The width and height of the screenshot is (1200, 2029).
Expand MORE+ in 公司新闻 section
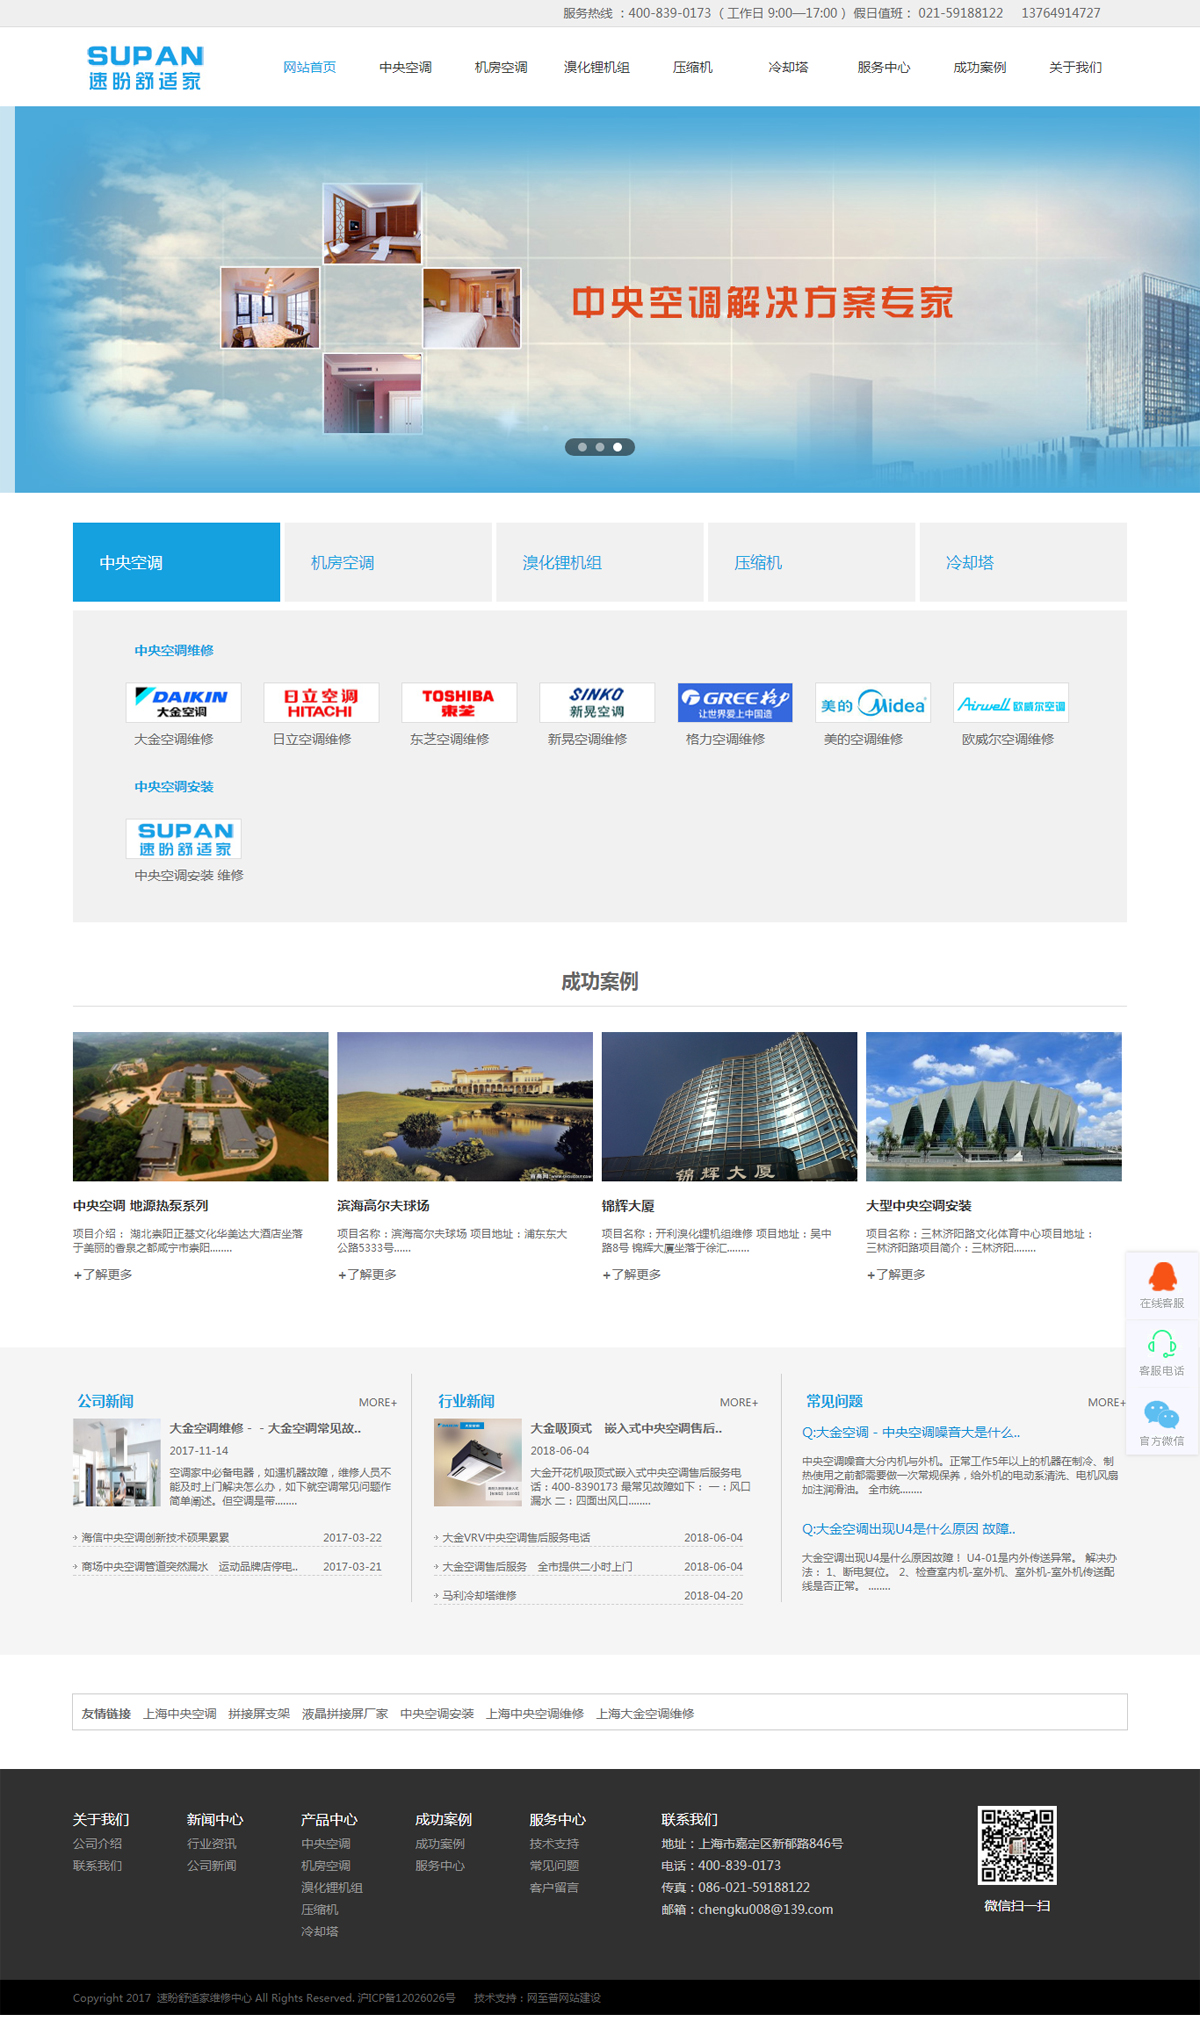tap(377, 1403)
